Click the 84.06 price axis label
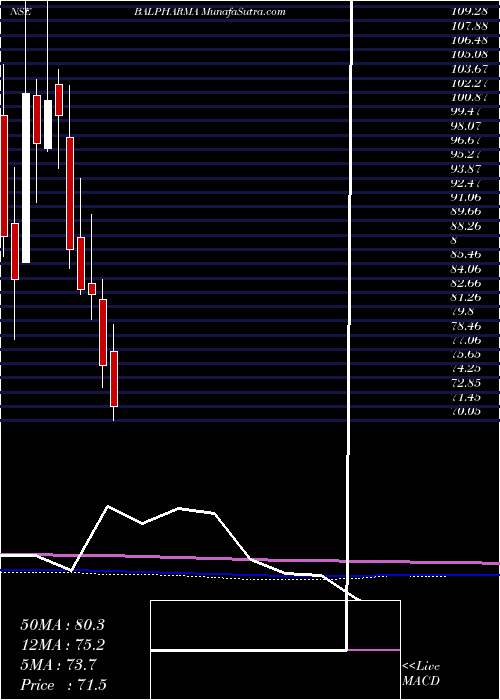This screenshot has width=500, height=700. (x=466, y=269)
